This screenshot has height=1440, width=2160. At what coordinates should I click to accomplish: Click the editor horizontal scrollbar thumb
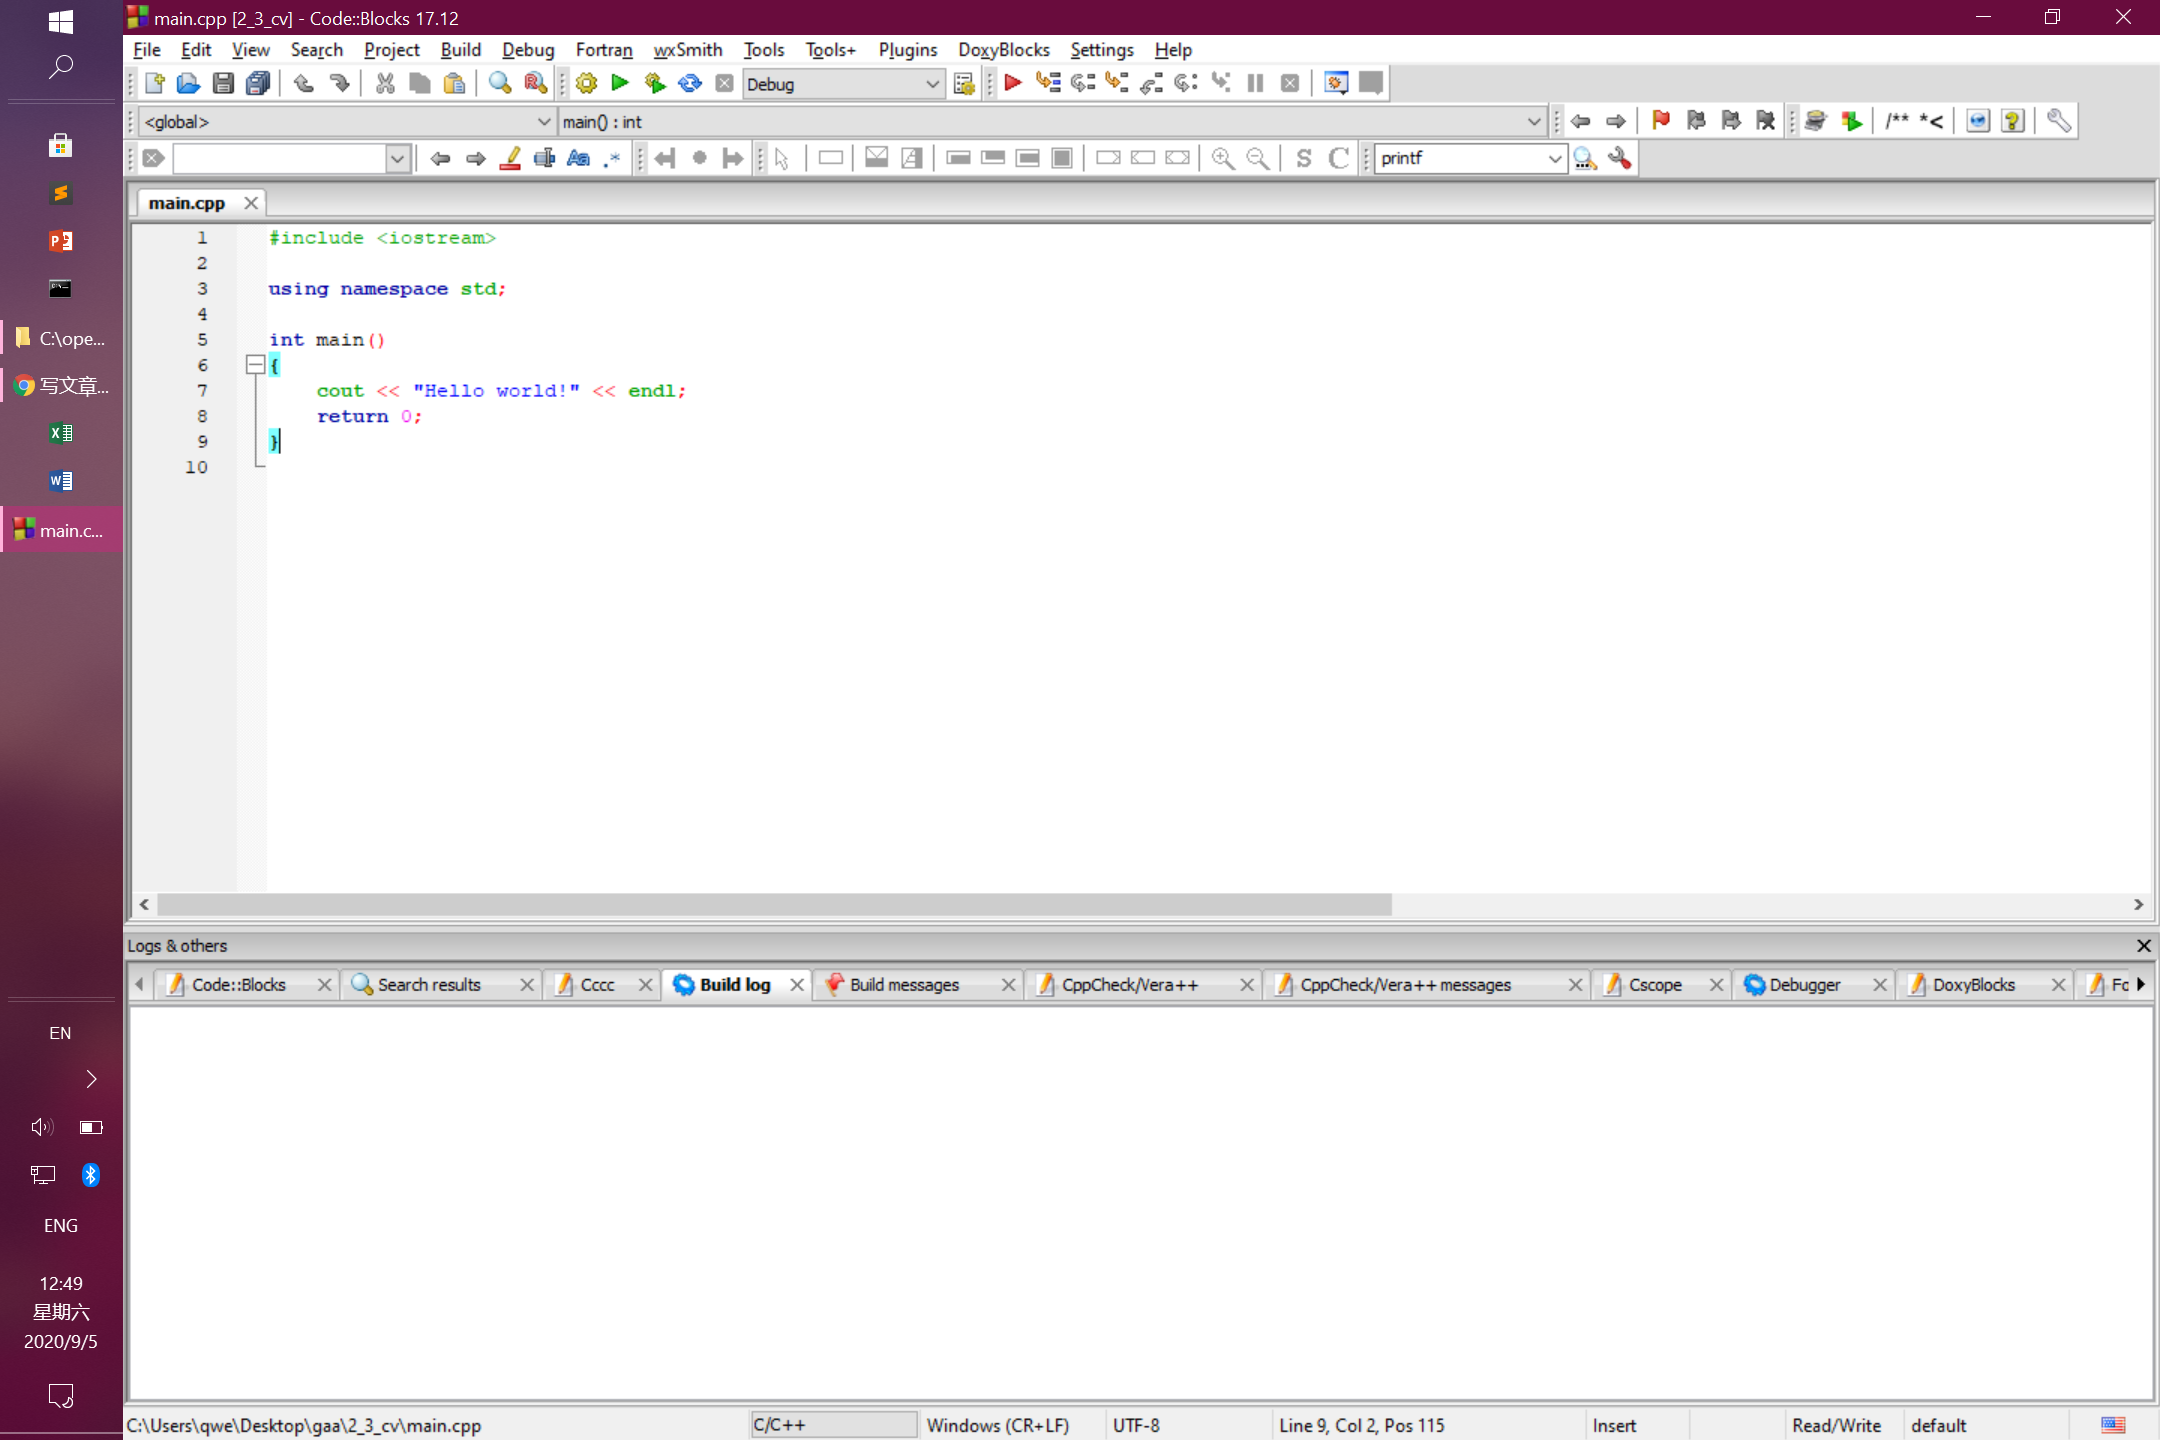click(x=774, y=904)
